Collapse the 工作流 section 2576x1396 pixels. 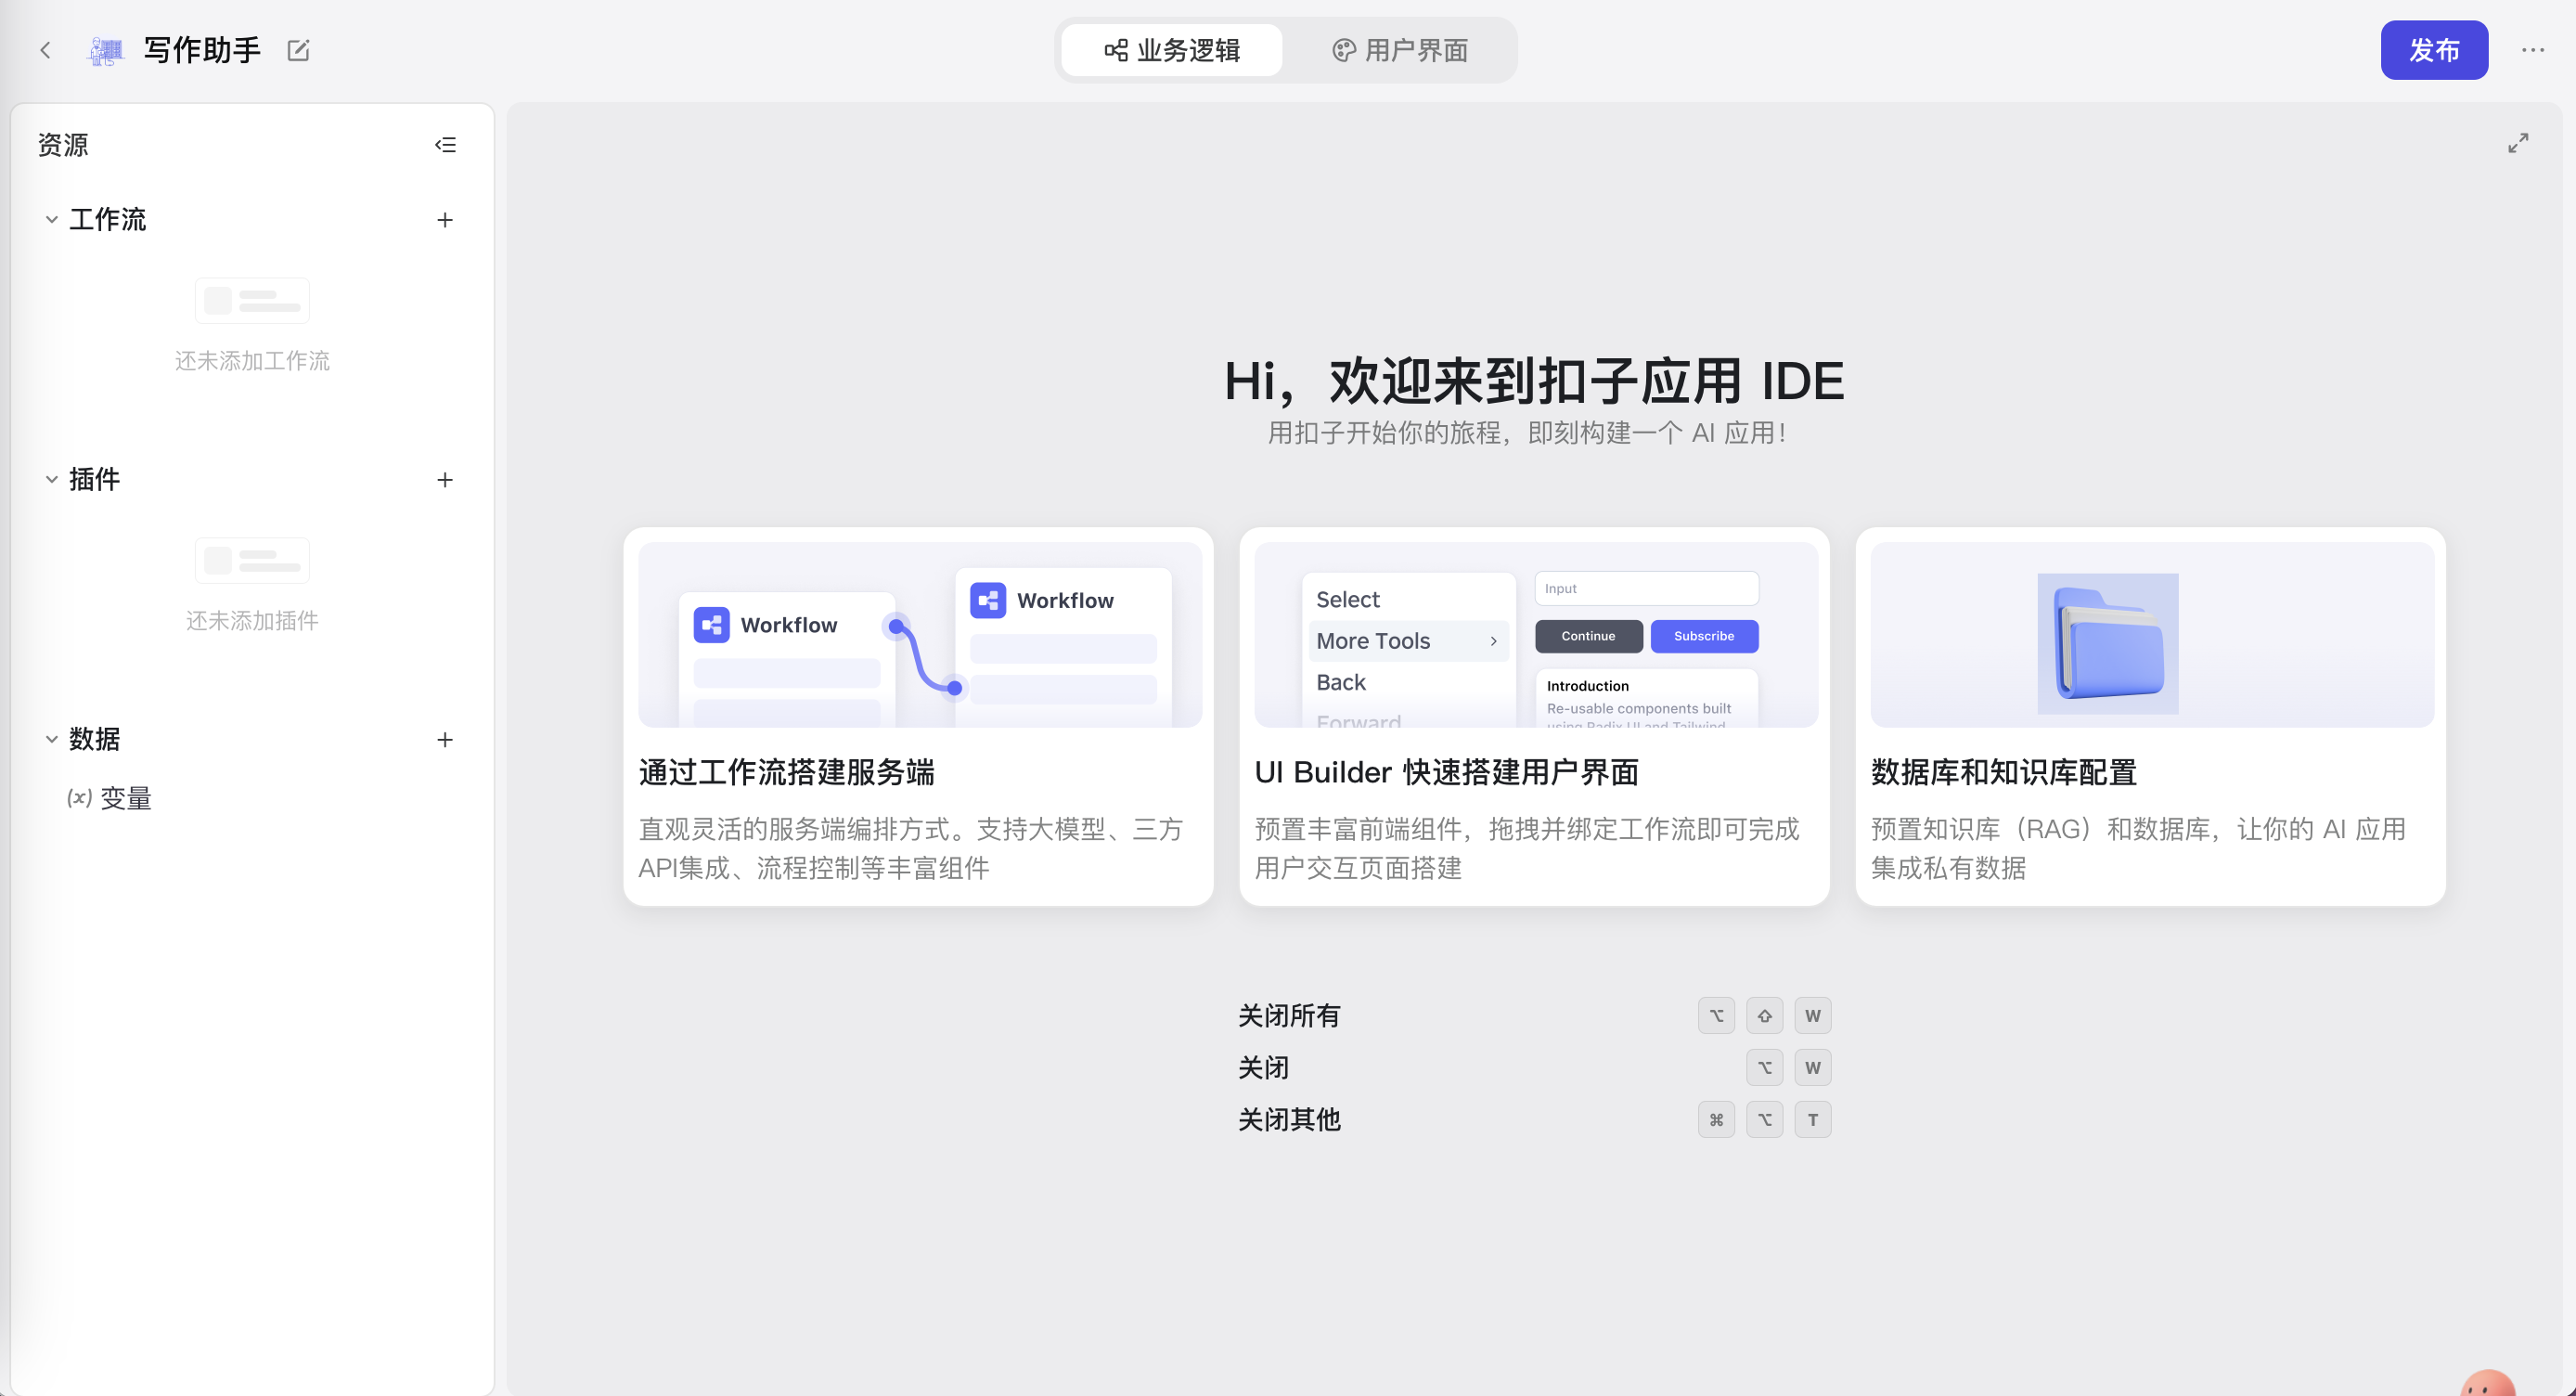[52, 220]
